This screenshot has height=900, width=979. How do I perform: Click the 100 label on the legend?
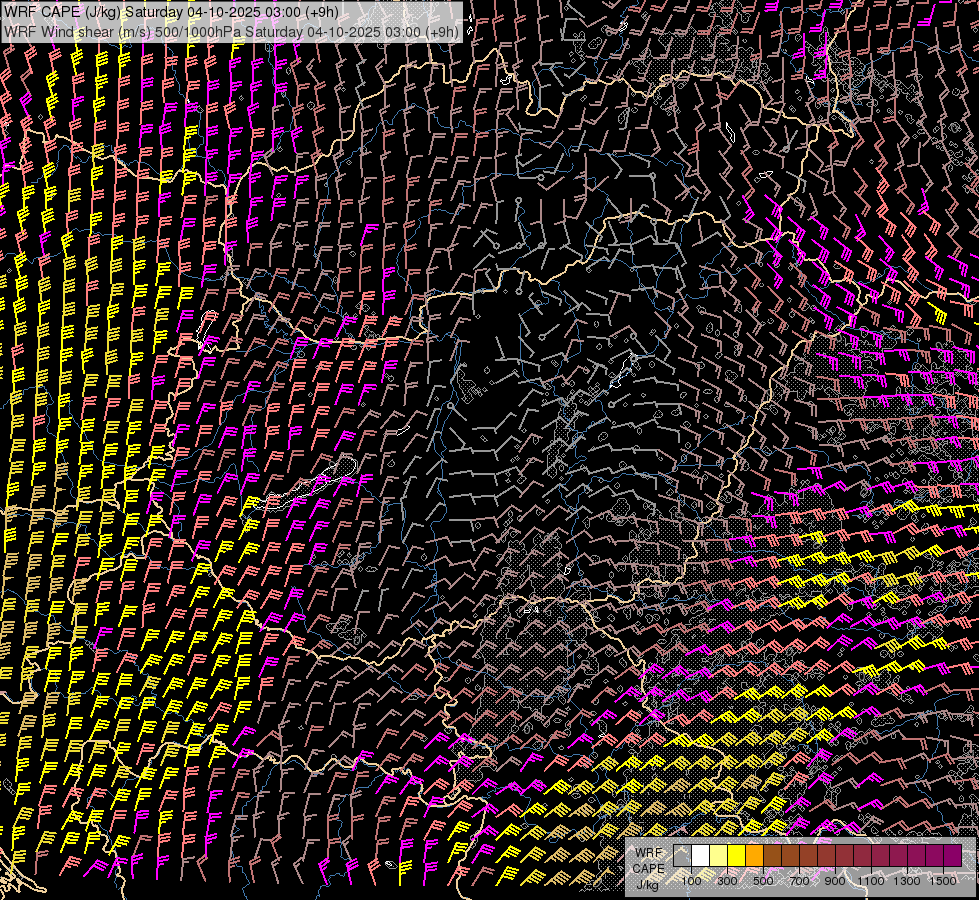(691, 881)
